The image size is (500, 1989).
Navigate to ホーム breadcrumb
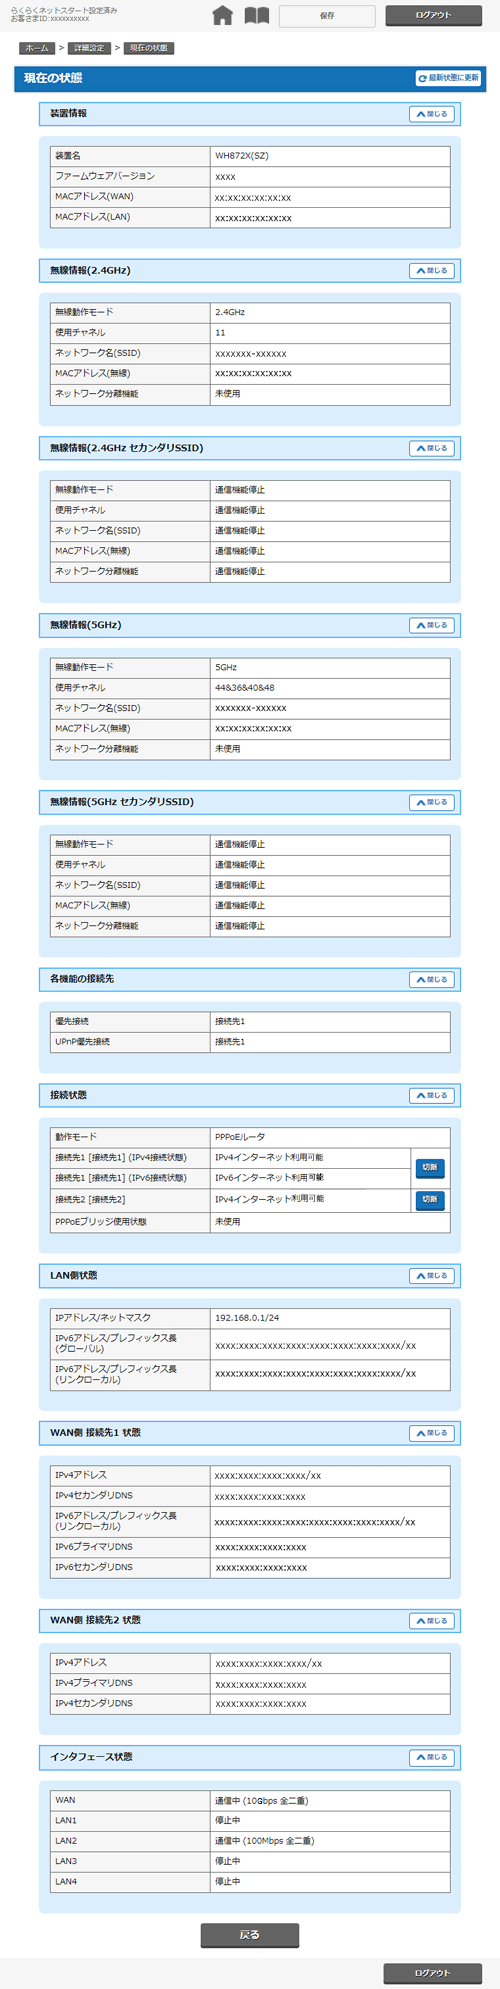[36, 48]
